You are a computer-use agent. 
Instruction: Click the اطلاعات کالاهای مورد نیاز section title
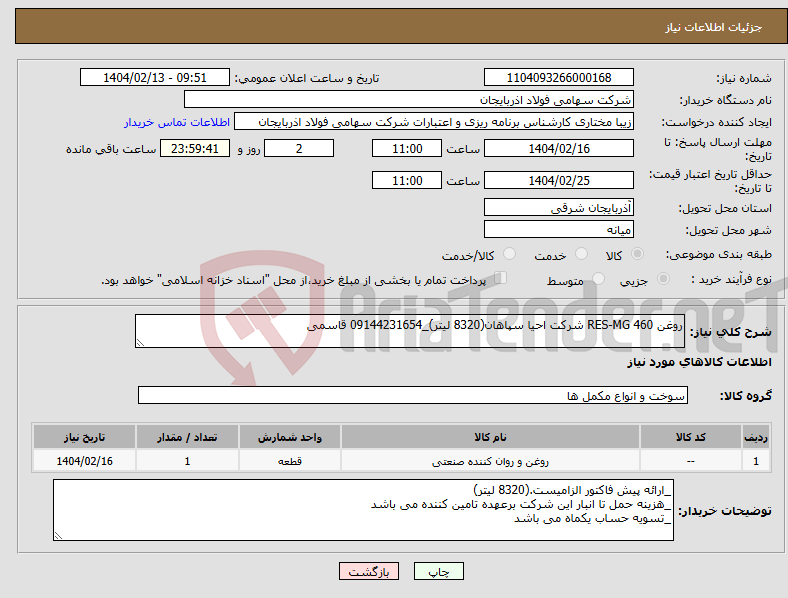pos(699,362)
